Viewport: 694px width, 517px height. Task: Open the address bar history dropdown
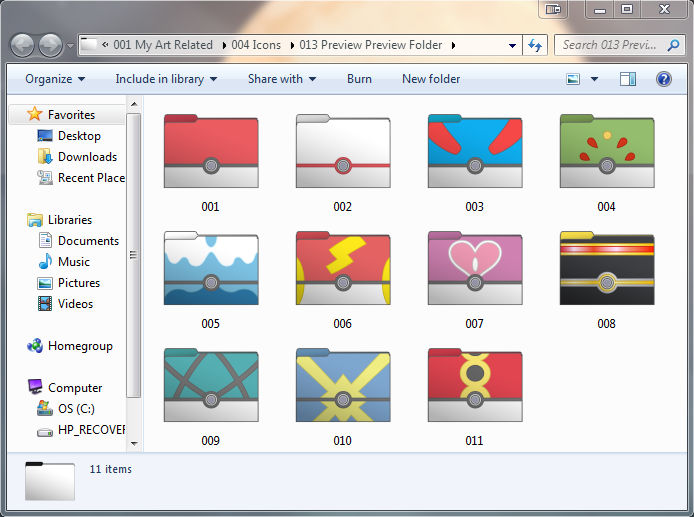(512, 45)
